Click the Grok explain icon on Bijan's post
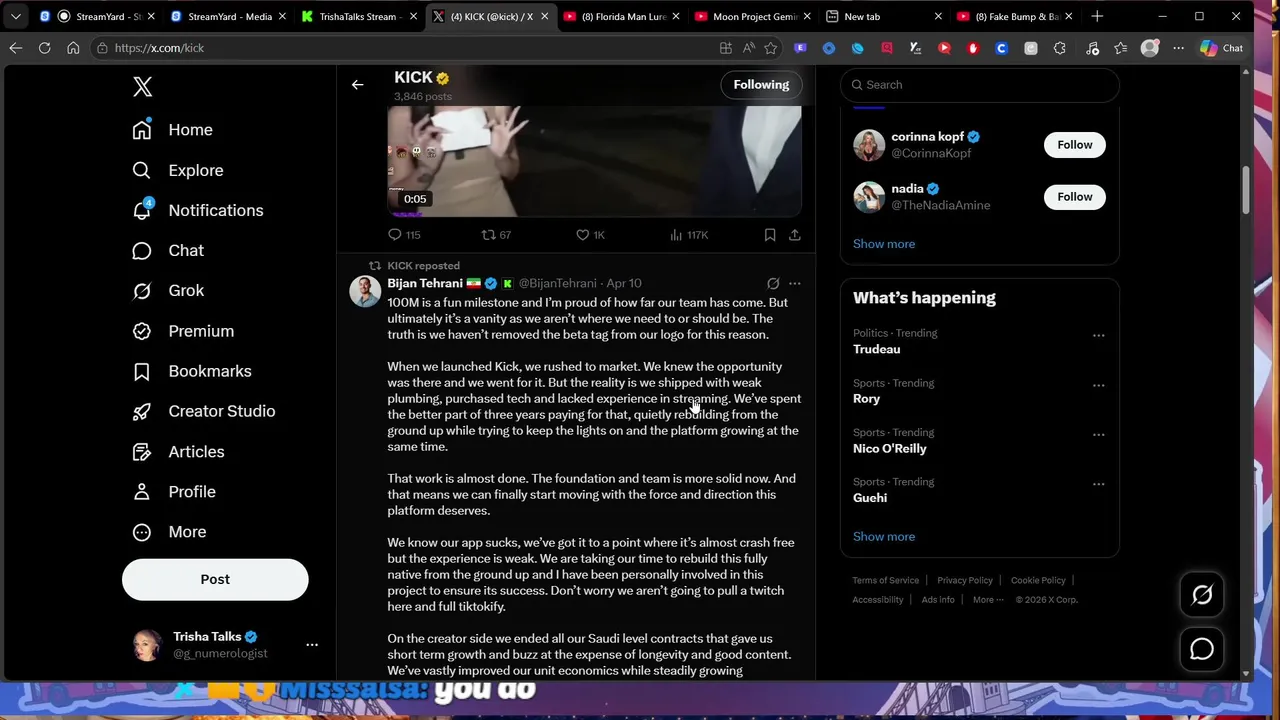 pos(773,284)
